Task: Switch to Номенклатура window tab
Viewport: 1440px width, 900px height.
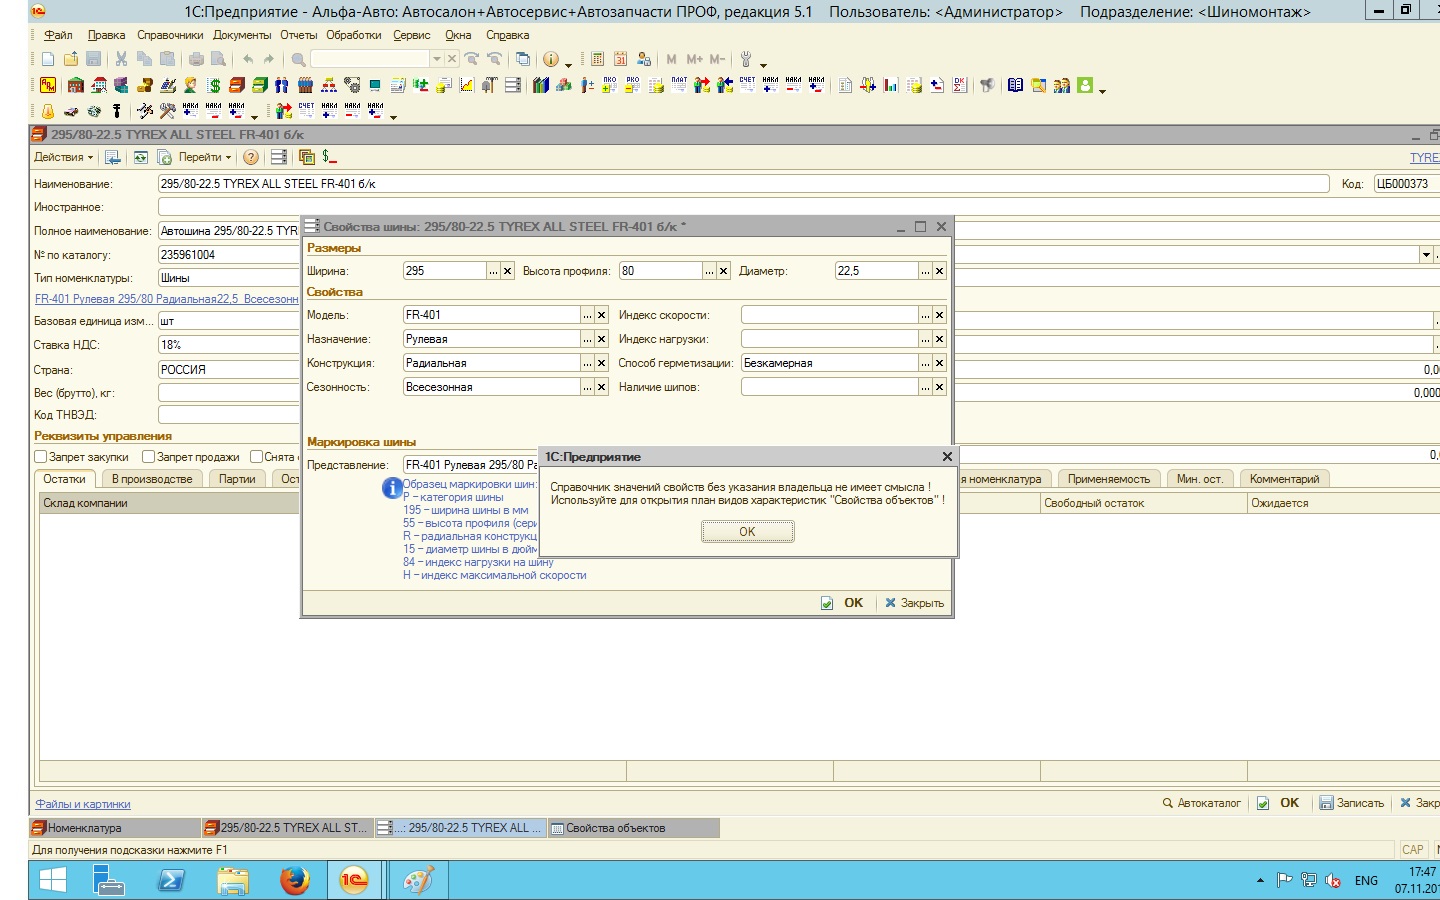Action: (115, 828)
